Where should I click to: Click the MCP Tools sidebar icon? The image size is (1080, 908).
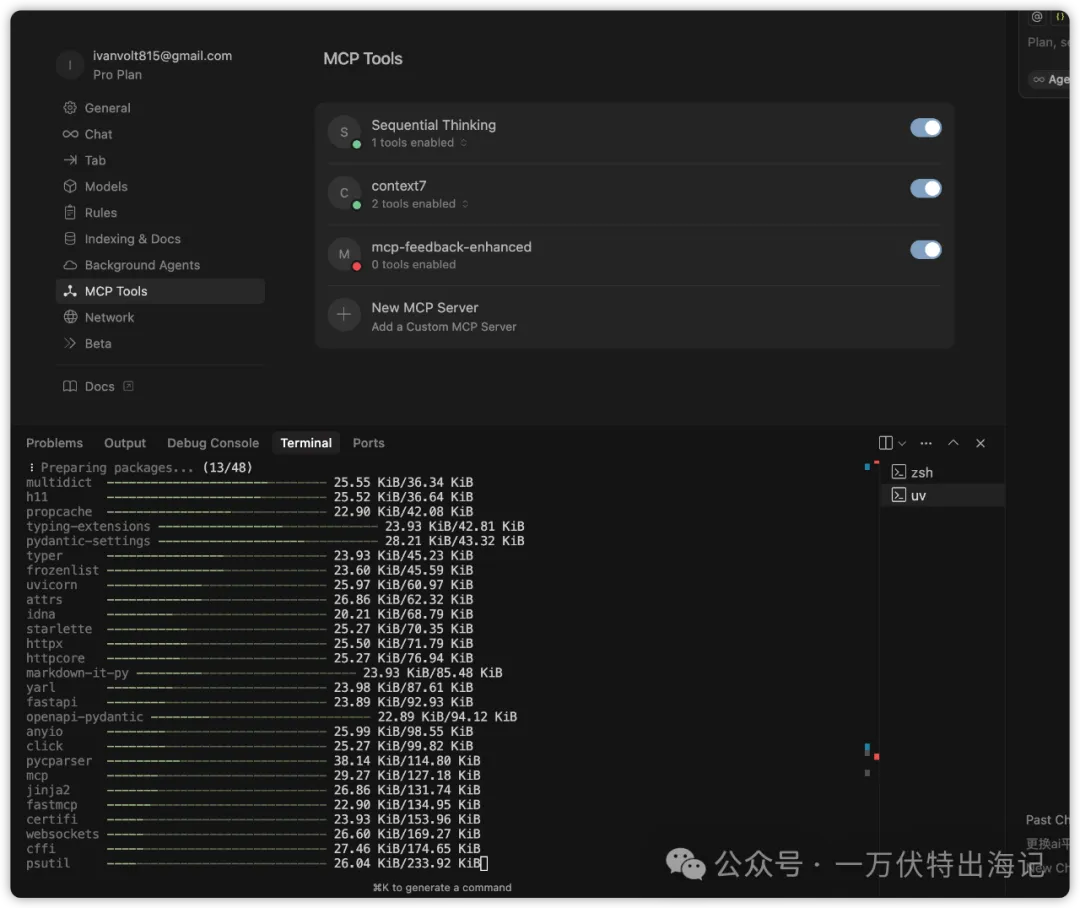pos(70,291)
